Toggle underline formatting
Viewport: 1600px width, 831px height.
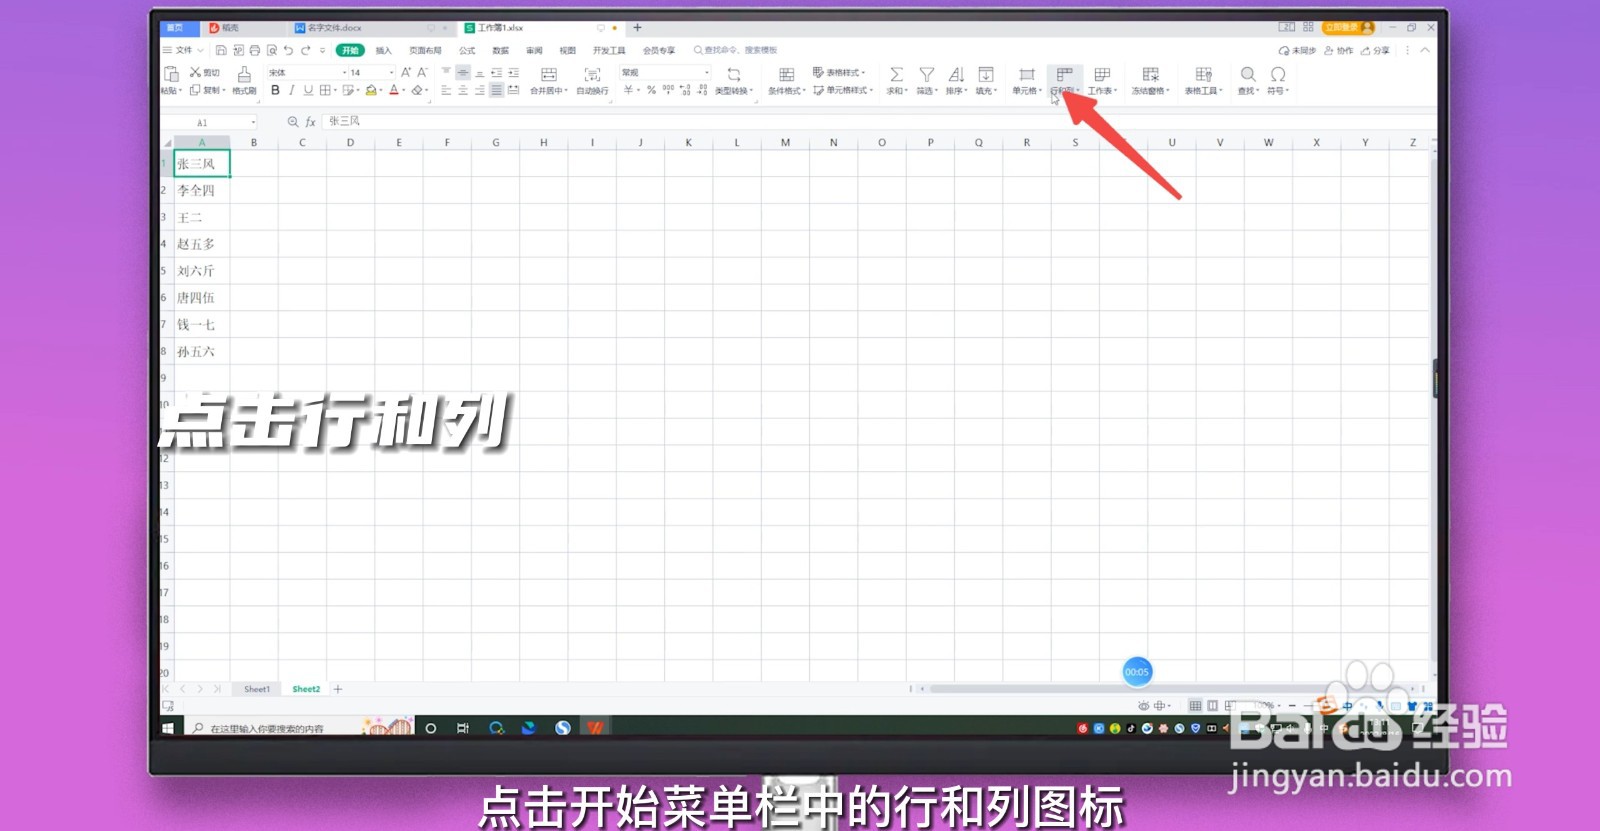pyautogui.click(x=308, y=90)
